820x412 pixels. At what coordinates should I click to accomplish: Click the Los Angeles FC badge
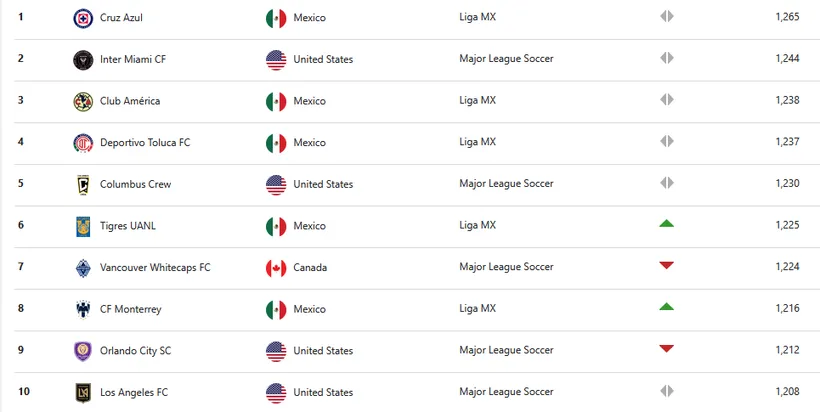coord(83,392)
